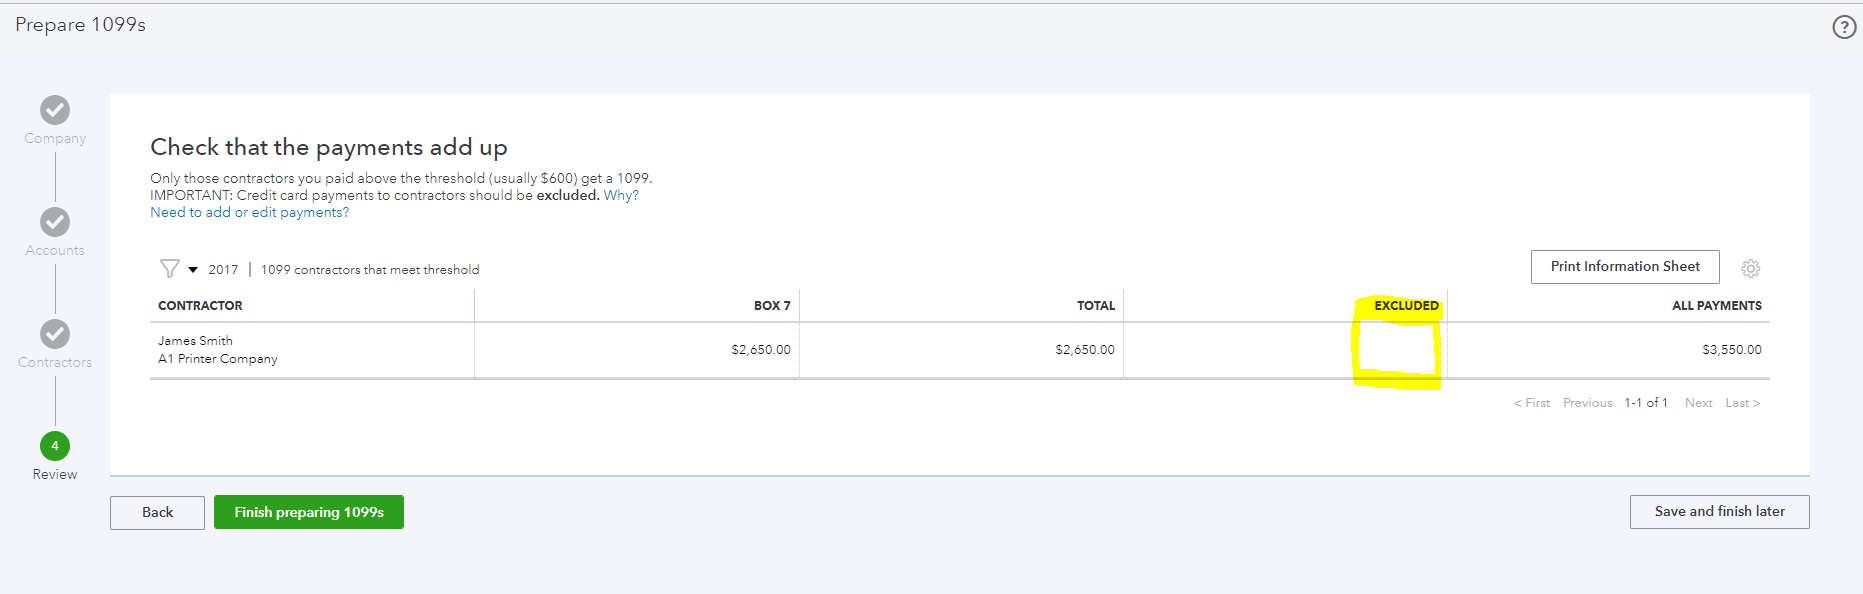Jump to Last page in pagination

tap(1742, 403)
